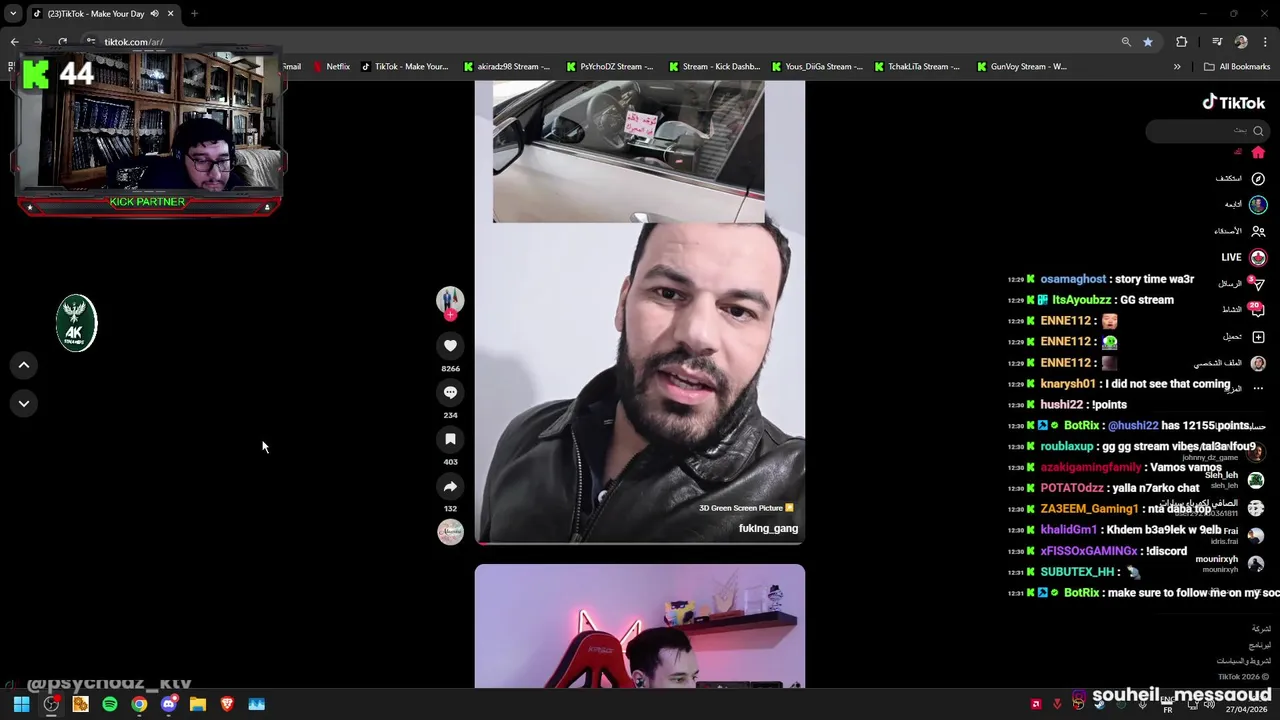Image resolution: width=1280 pixels, height=720 pixels.
Task: Open Upload plus icon in TikTok sidebar
Action: click(1258, 337)
